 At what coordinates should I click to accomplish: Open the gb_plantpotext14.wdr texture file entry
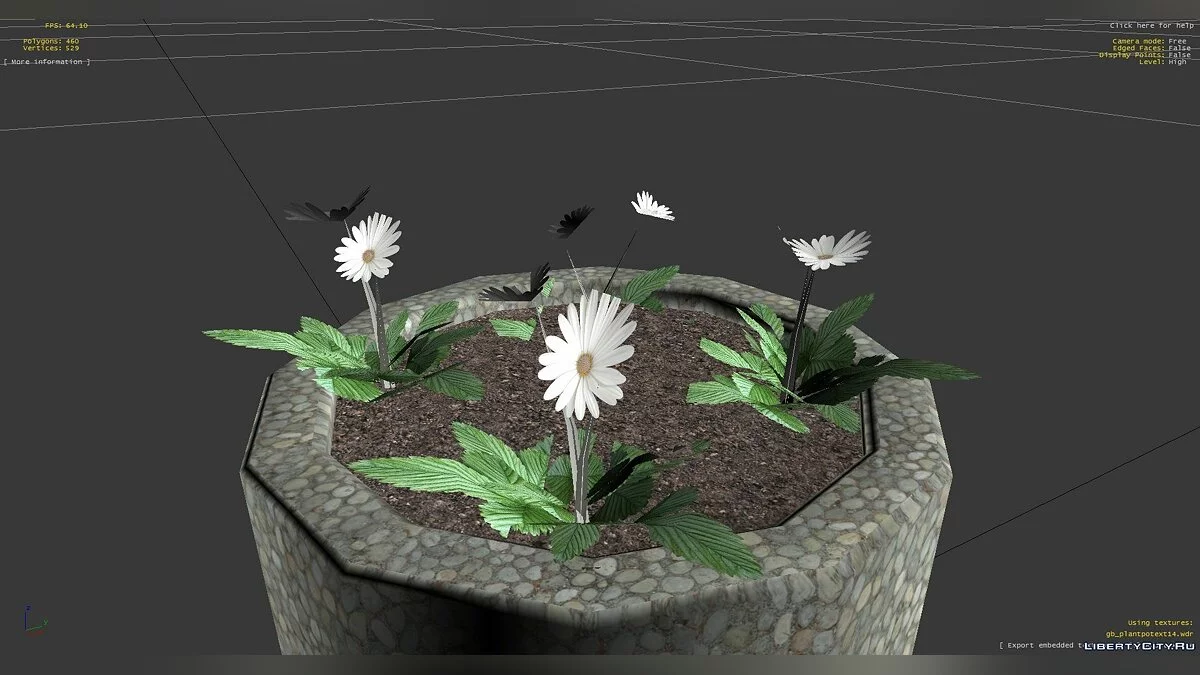[x=1149, y=634]
